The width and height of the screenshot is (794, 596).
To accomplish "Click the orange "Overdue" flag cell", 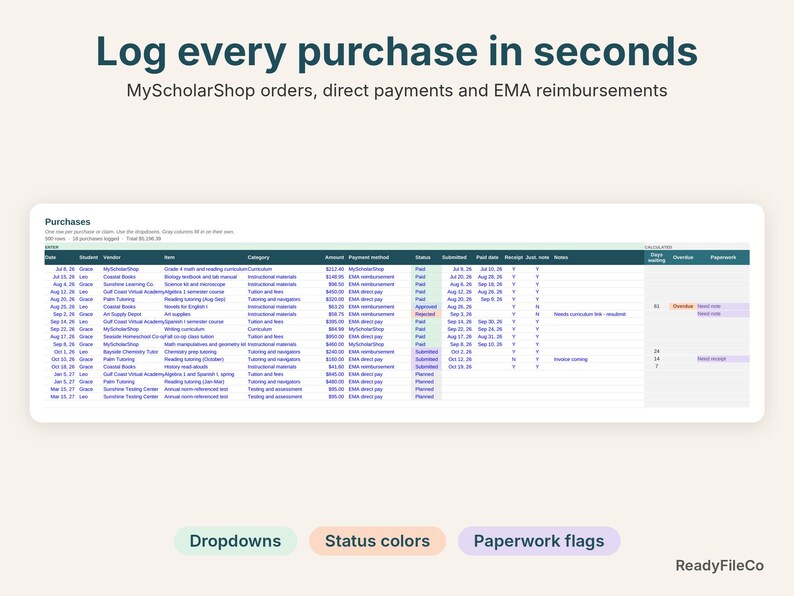I will coord(683,306).
